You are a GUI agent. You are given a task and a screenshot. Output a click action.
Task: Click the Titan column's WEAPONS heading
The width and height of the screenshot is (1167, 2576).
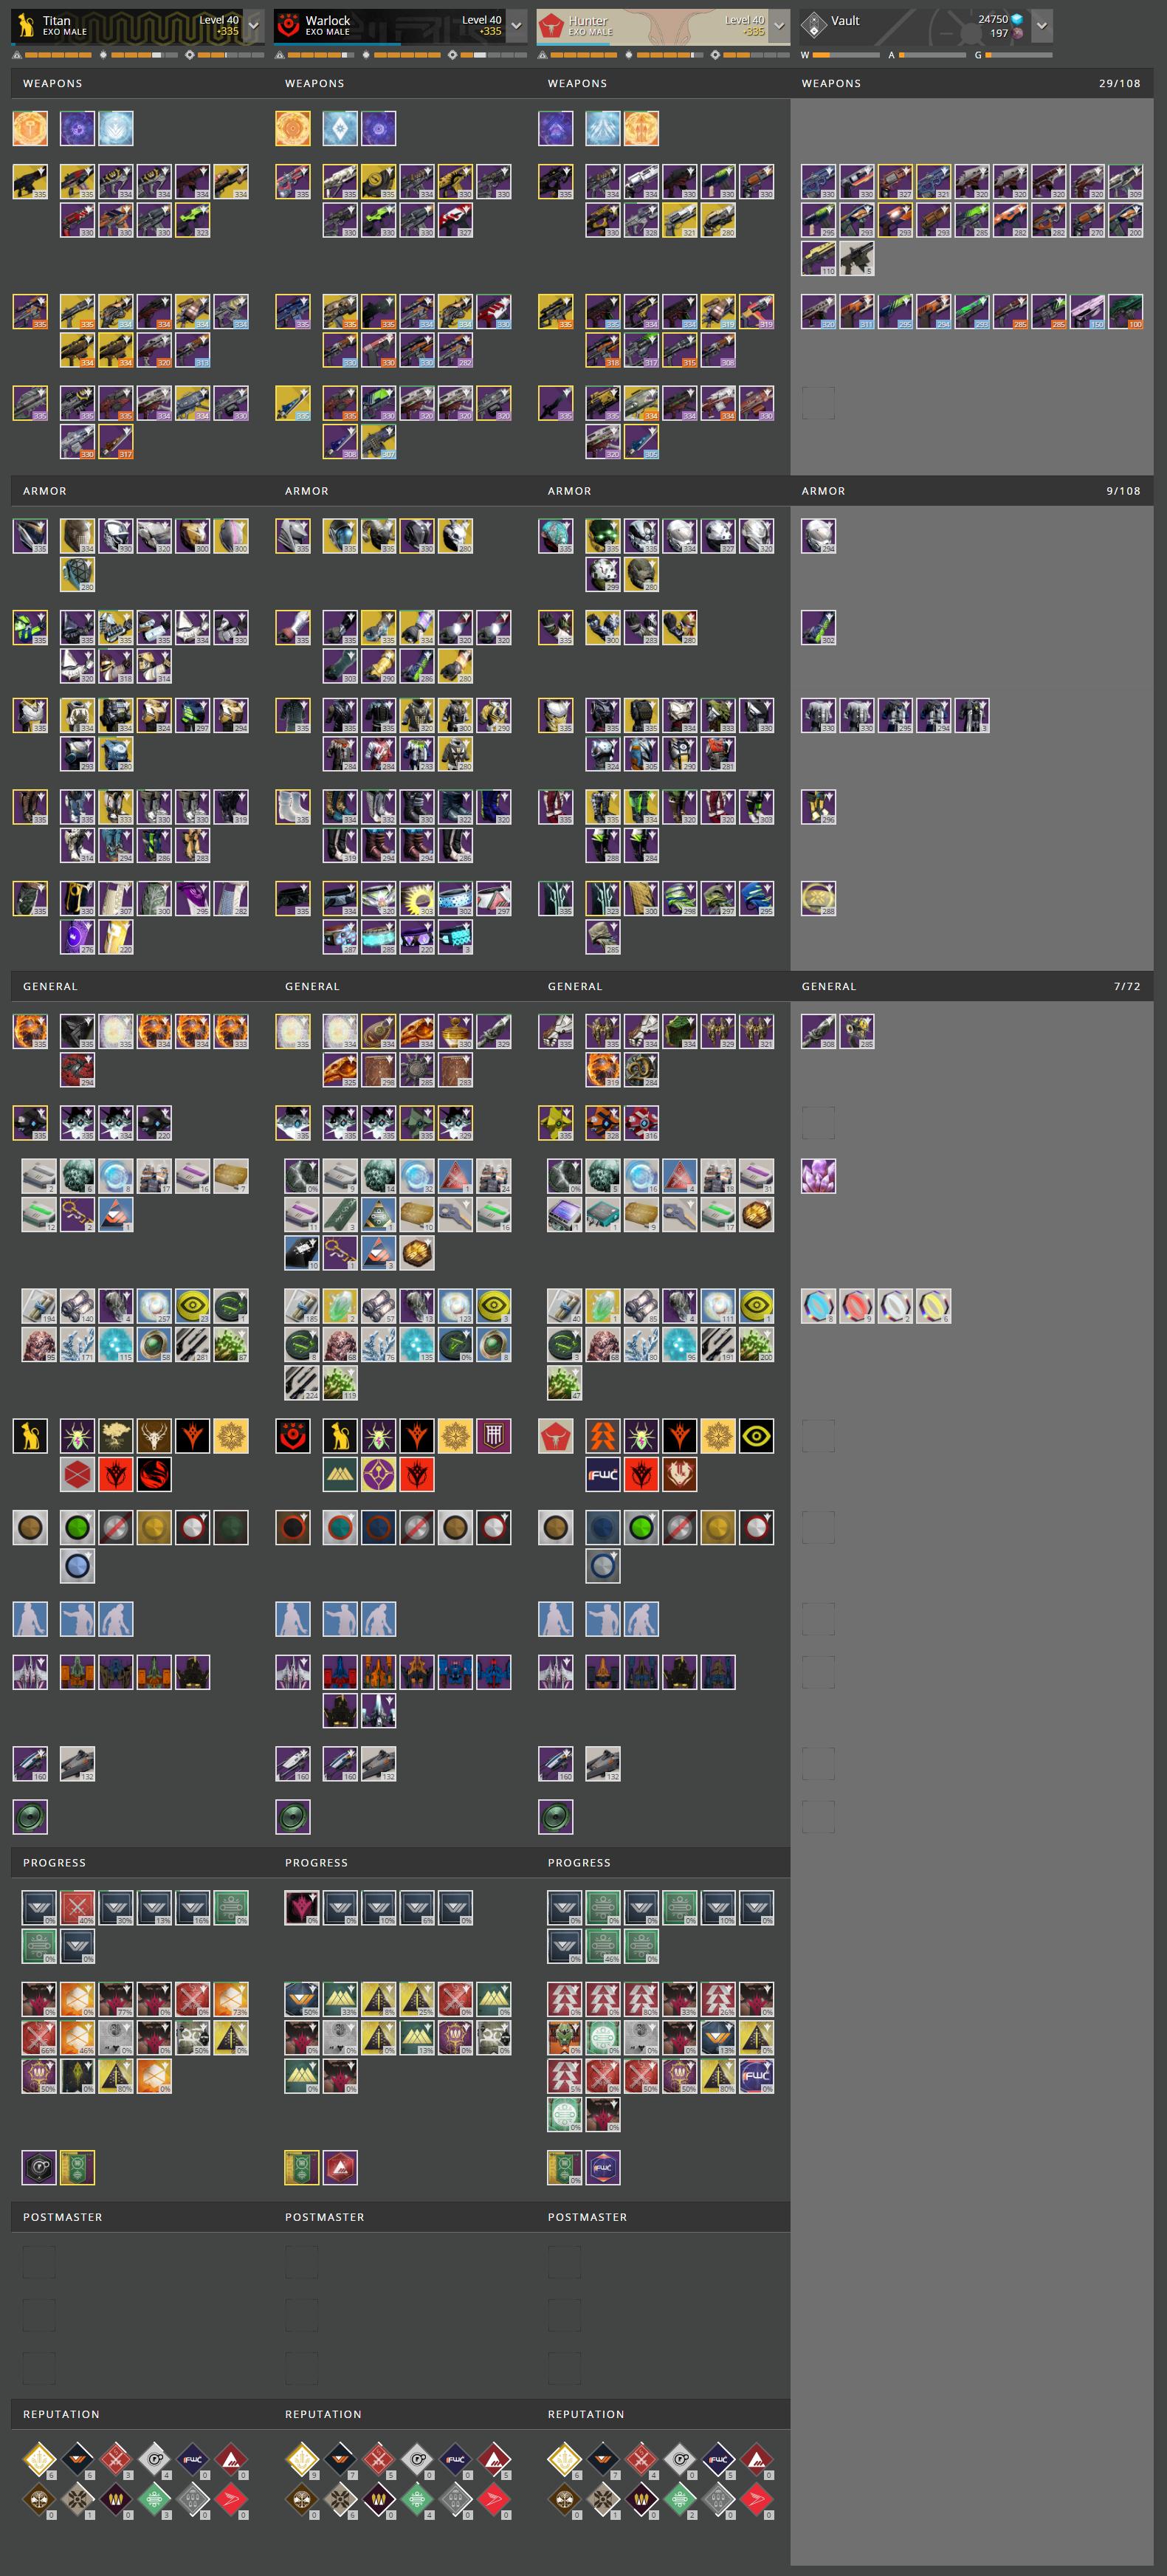click(53, 83)
